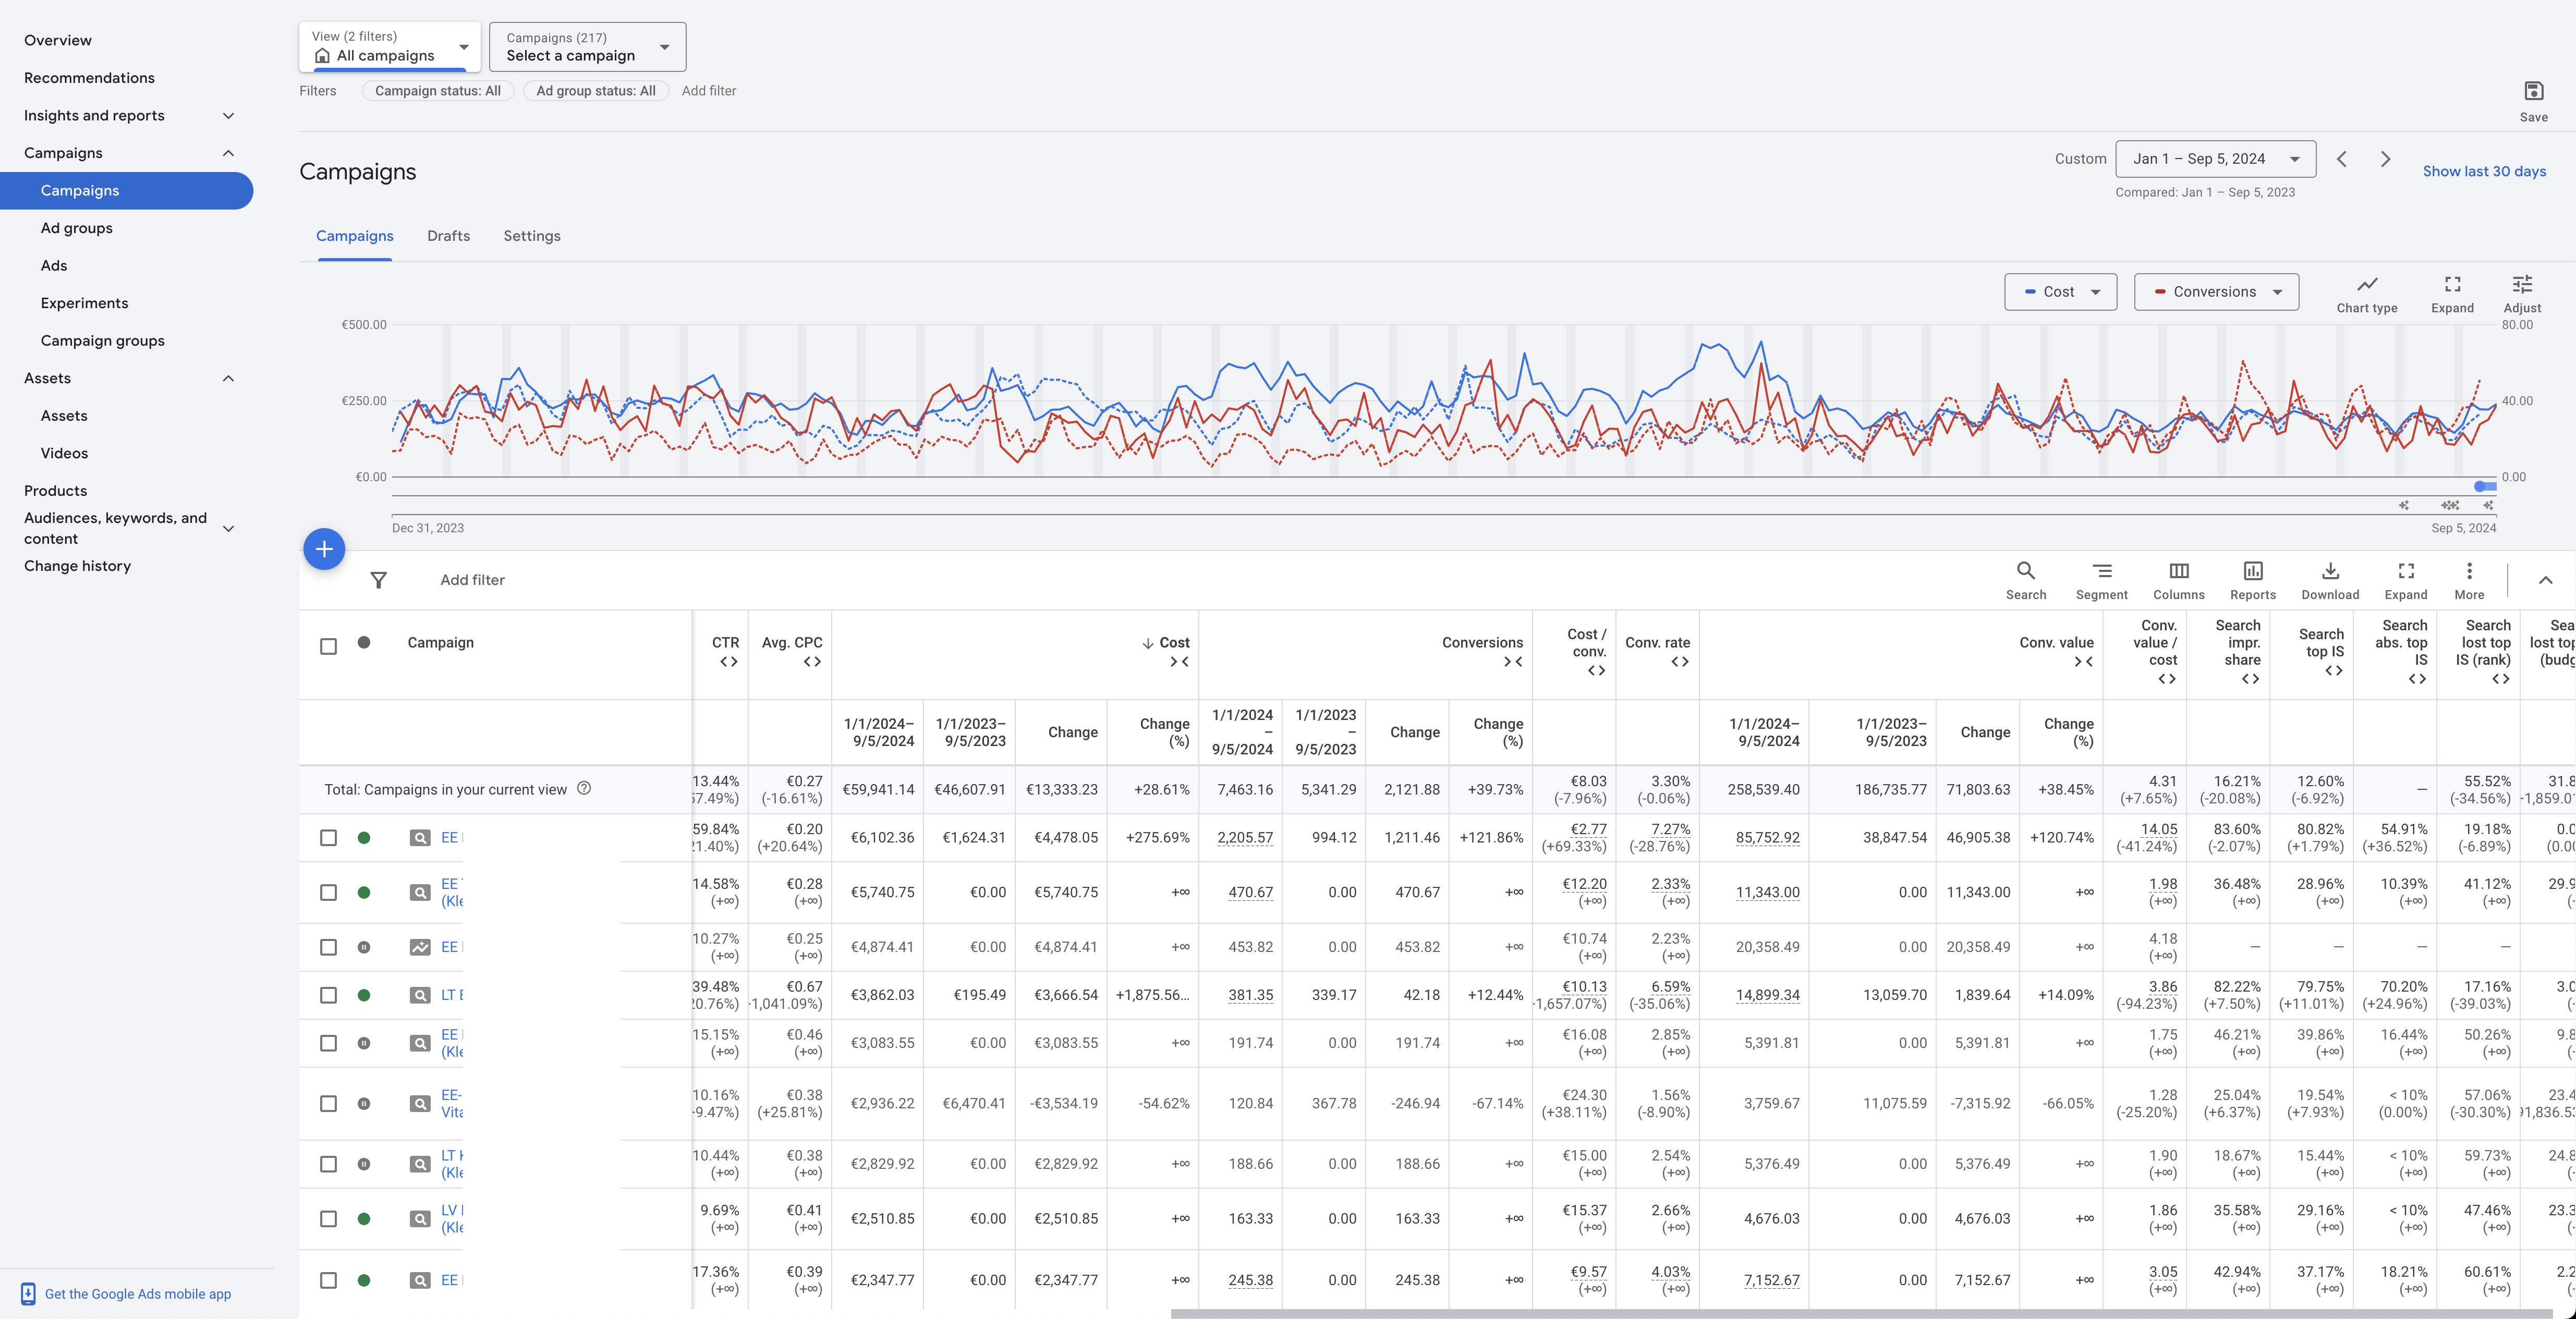The width and height of the screenshot is (2576, 1319).
Task: Open Videos in the sidebar
Action: pyautogui.click(x=64, y=453)
